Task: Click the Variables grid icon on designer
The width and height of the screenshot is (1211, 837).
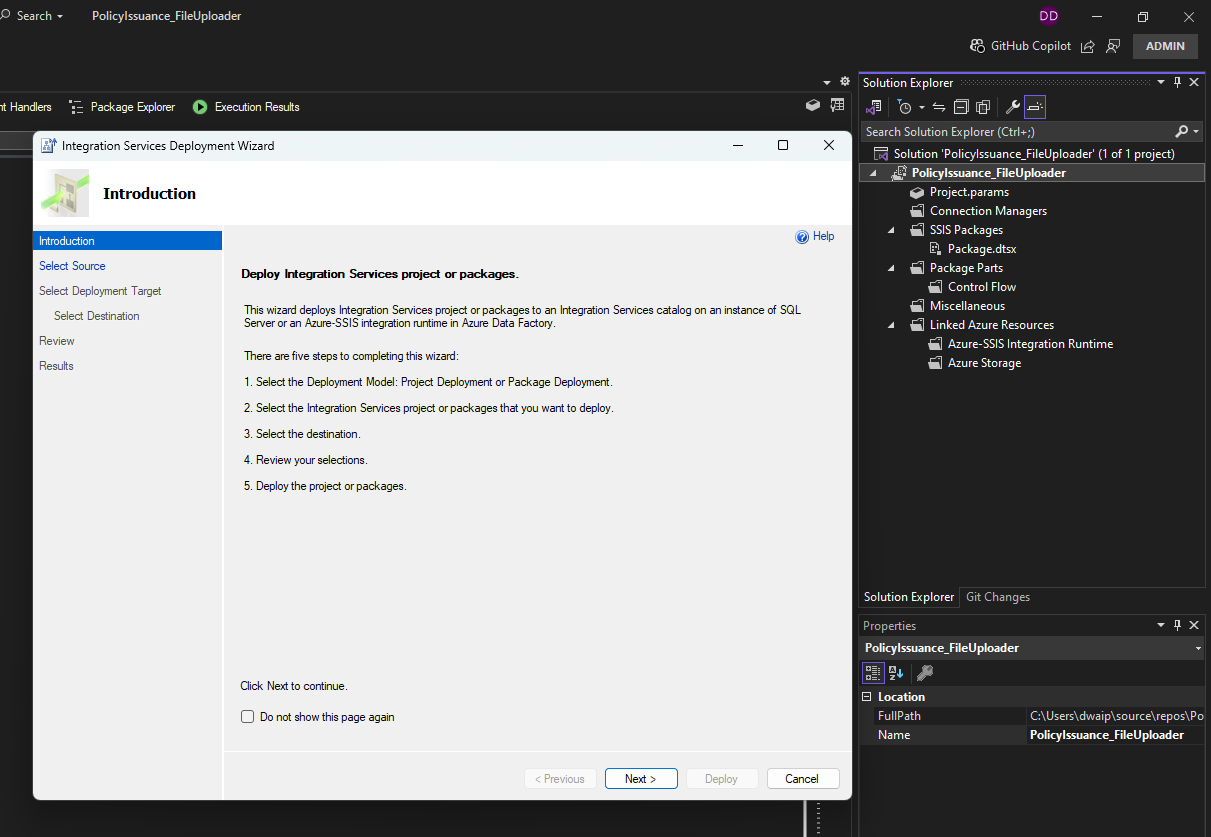Action: [837, 105]
